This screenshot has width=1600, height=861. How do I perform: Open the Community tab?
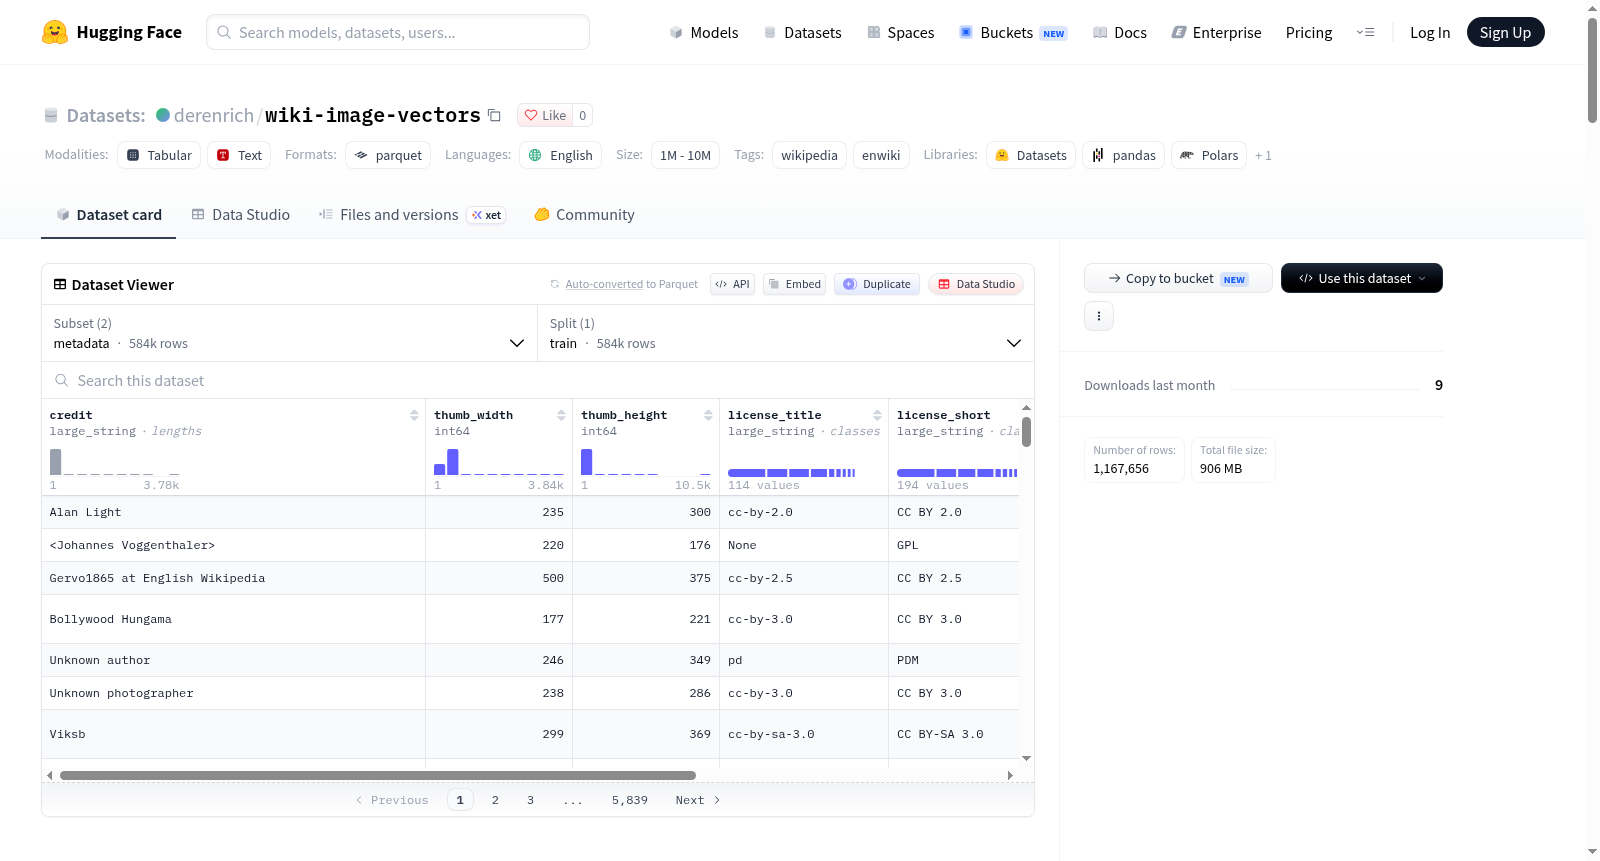point(585,215)
